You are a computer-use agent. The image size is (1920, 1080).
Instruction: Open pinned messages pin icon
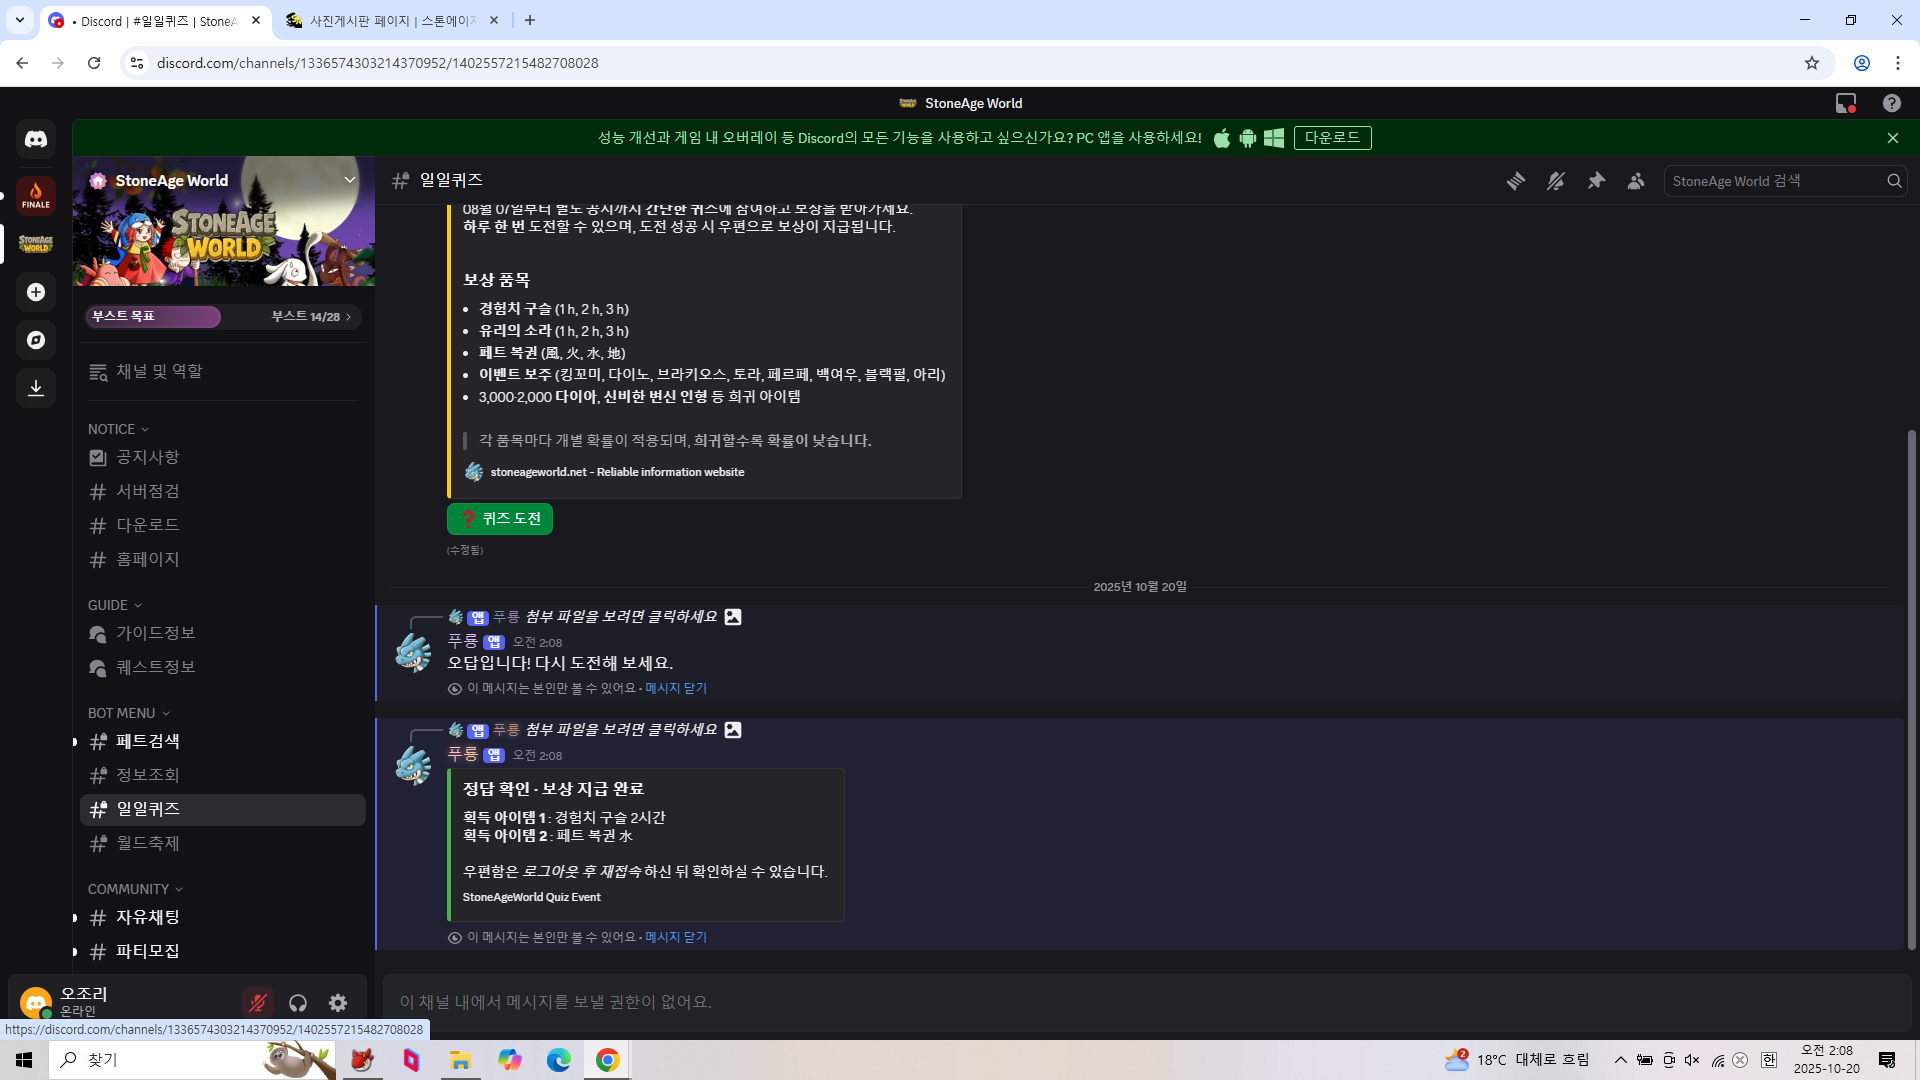tap(1596, 181)
